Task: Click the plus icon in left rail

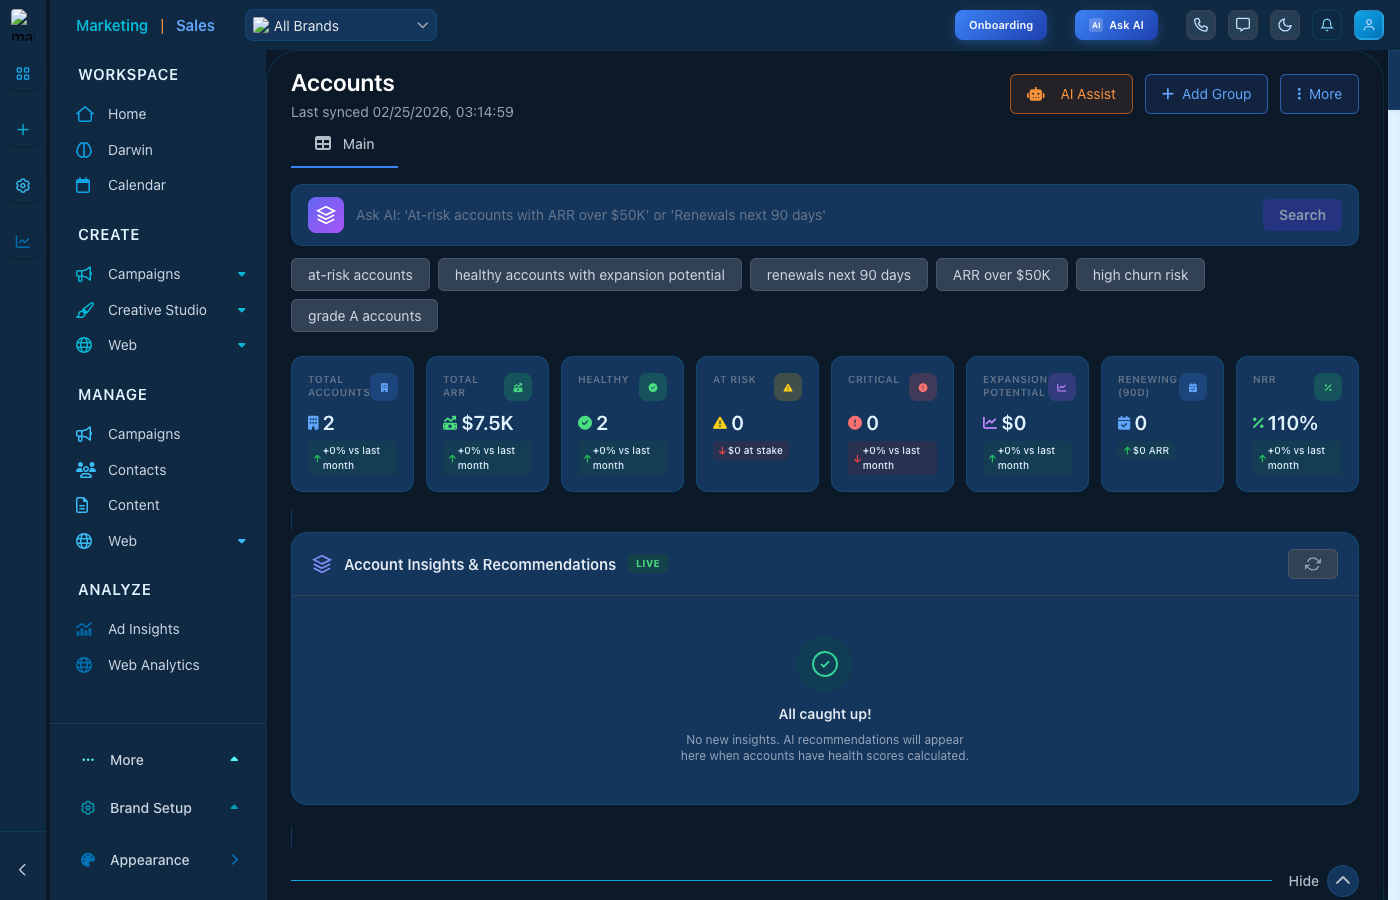Action: 23,130
